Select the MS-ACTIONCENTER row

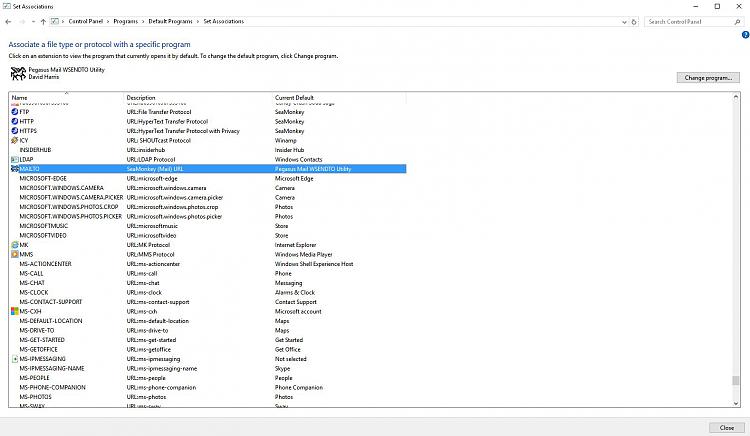[208, 264]
